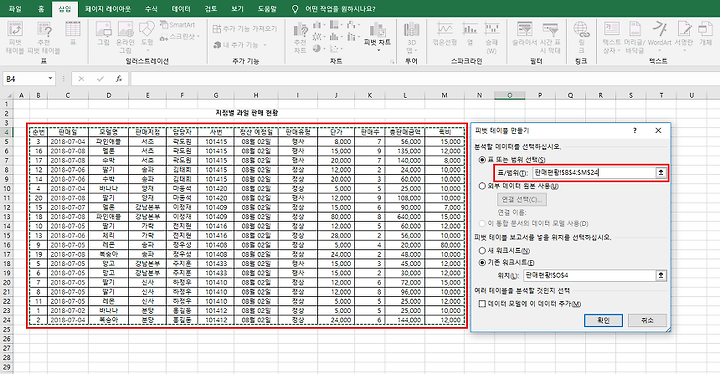
Task: Insert 열 column sparkline
Action: pyautogui.click(x=470, y=34)
